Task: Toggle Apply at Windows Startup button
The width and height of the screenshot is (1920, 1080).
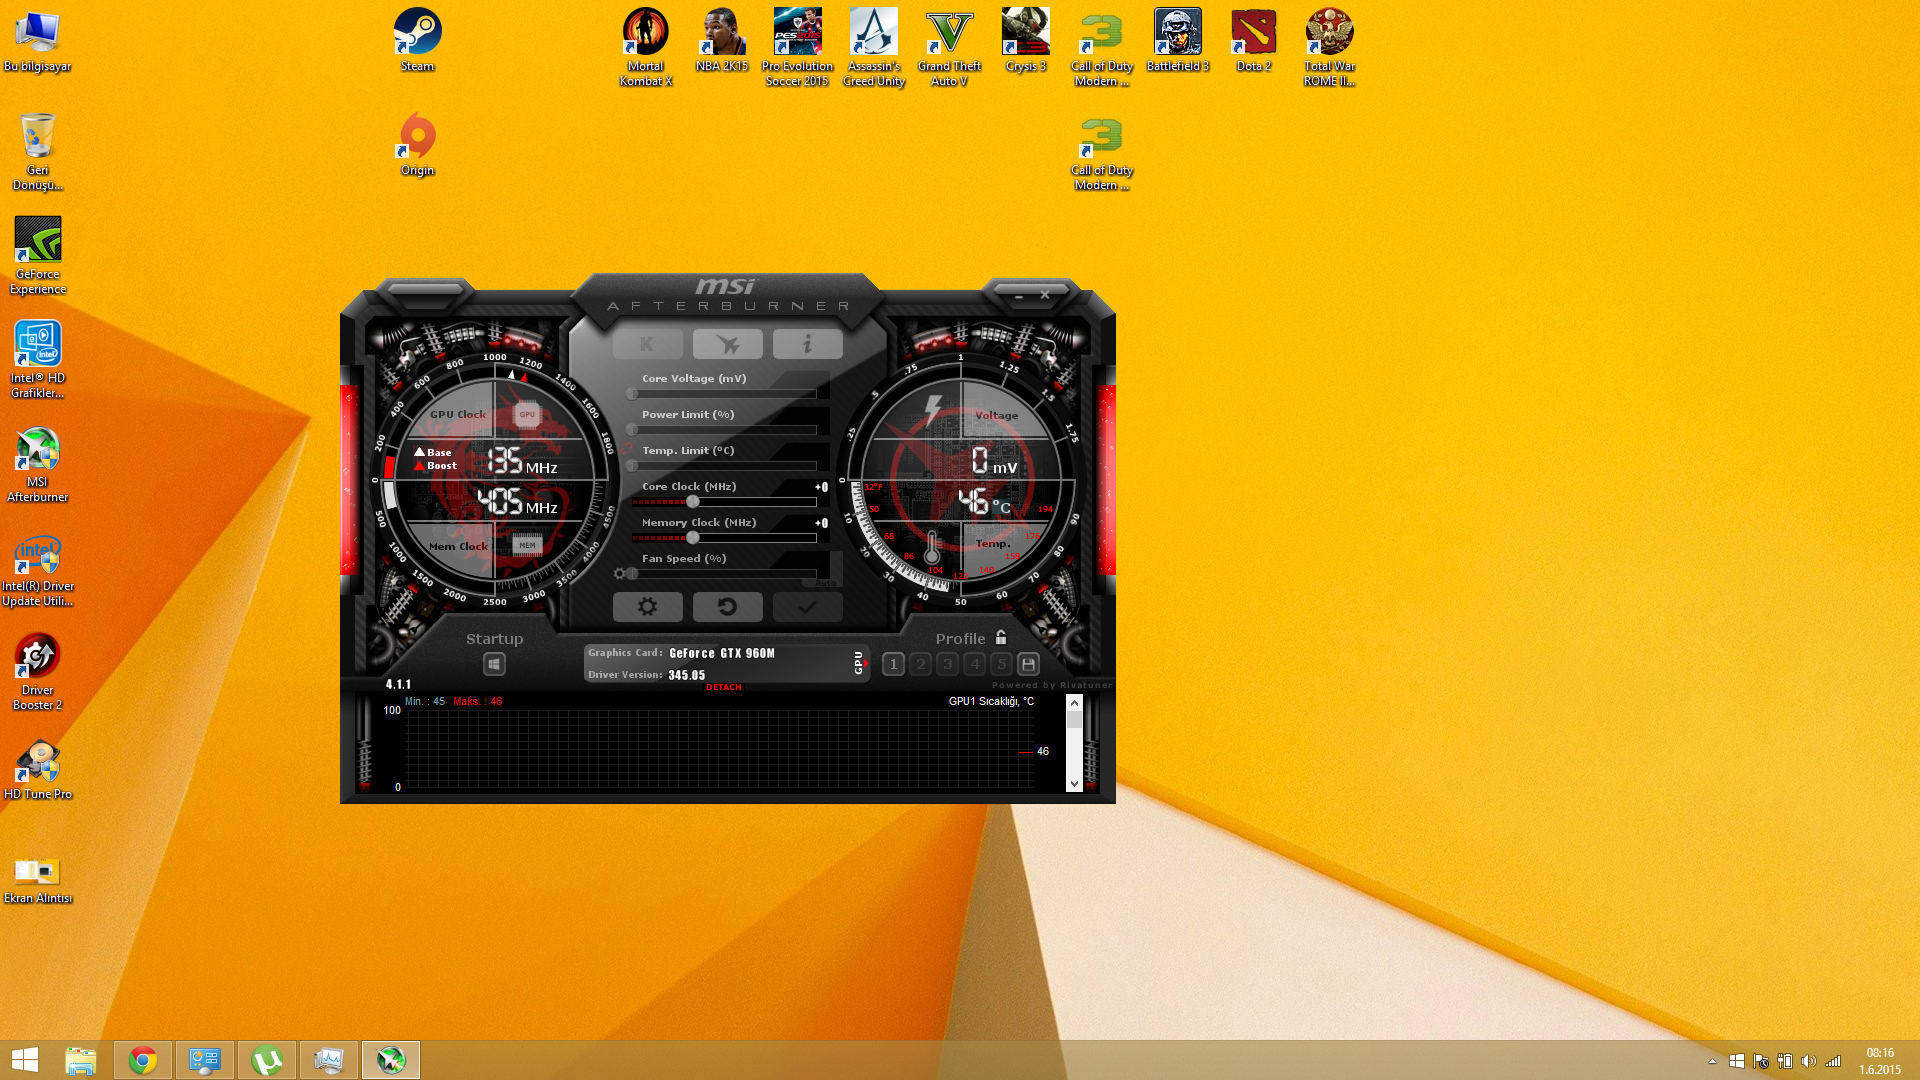Action: tap(494, 664)
